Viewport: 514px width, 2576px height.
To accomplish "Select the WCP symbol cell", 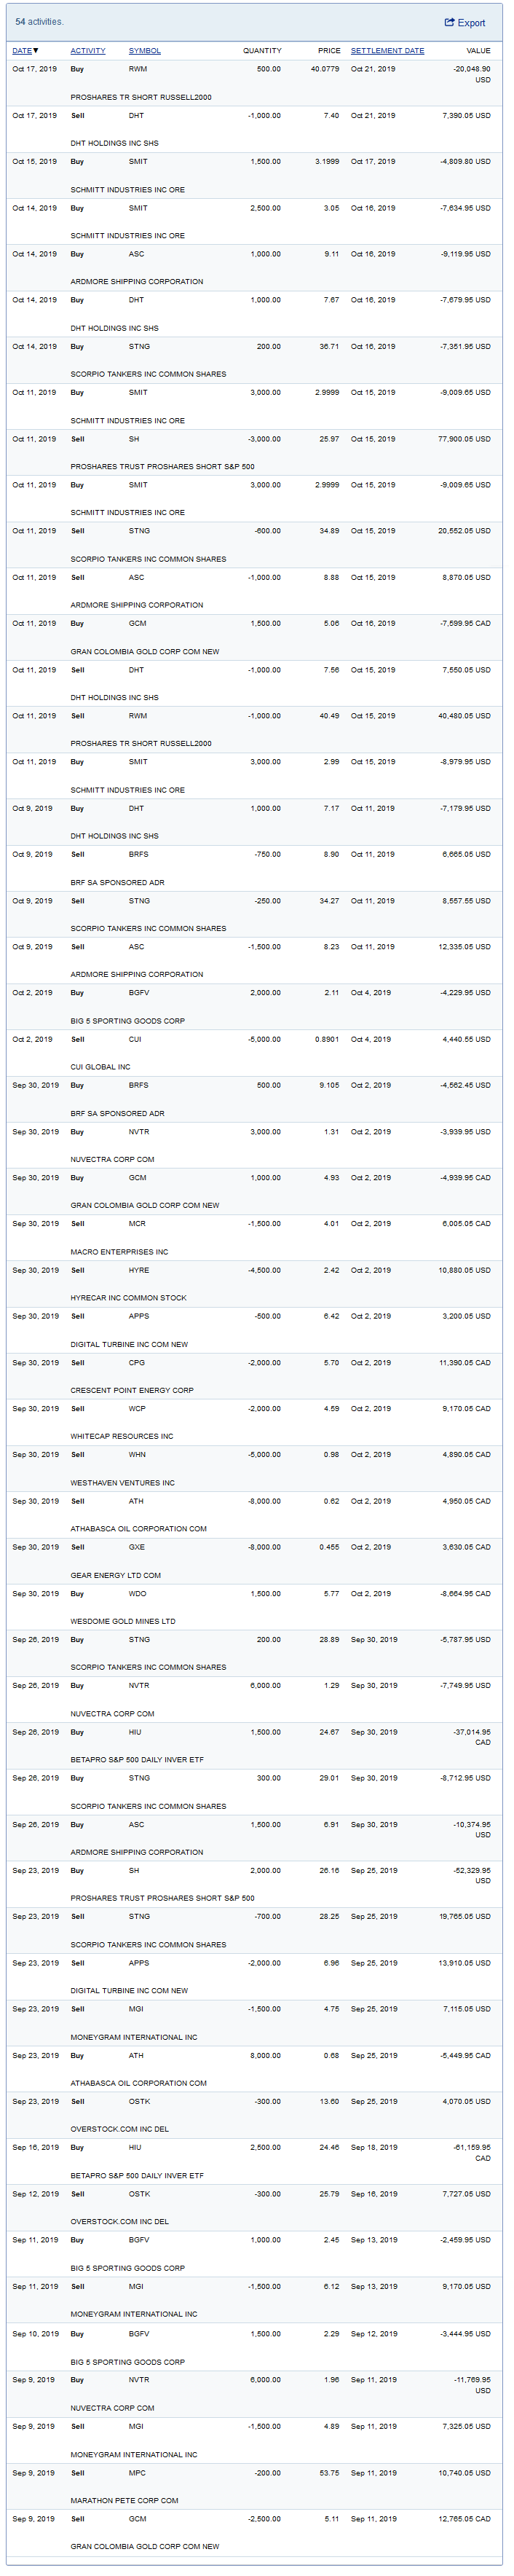I will (x=137, y=1408).
